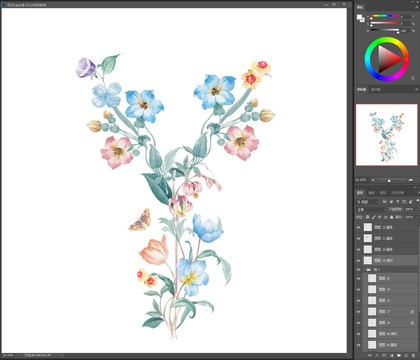Collapse group 1 with its arrow
The image size is (420, 360).
364,269
